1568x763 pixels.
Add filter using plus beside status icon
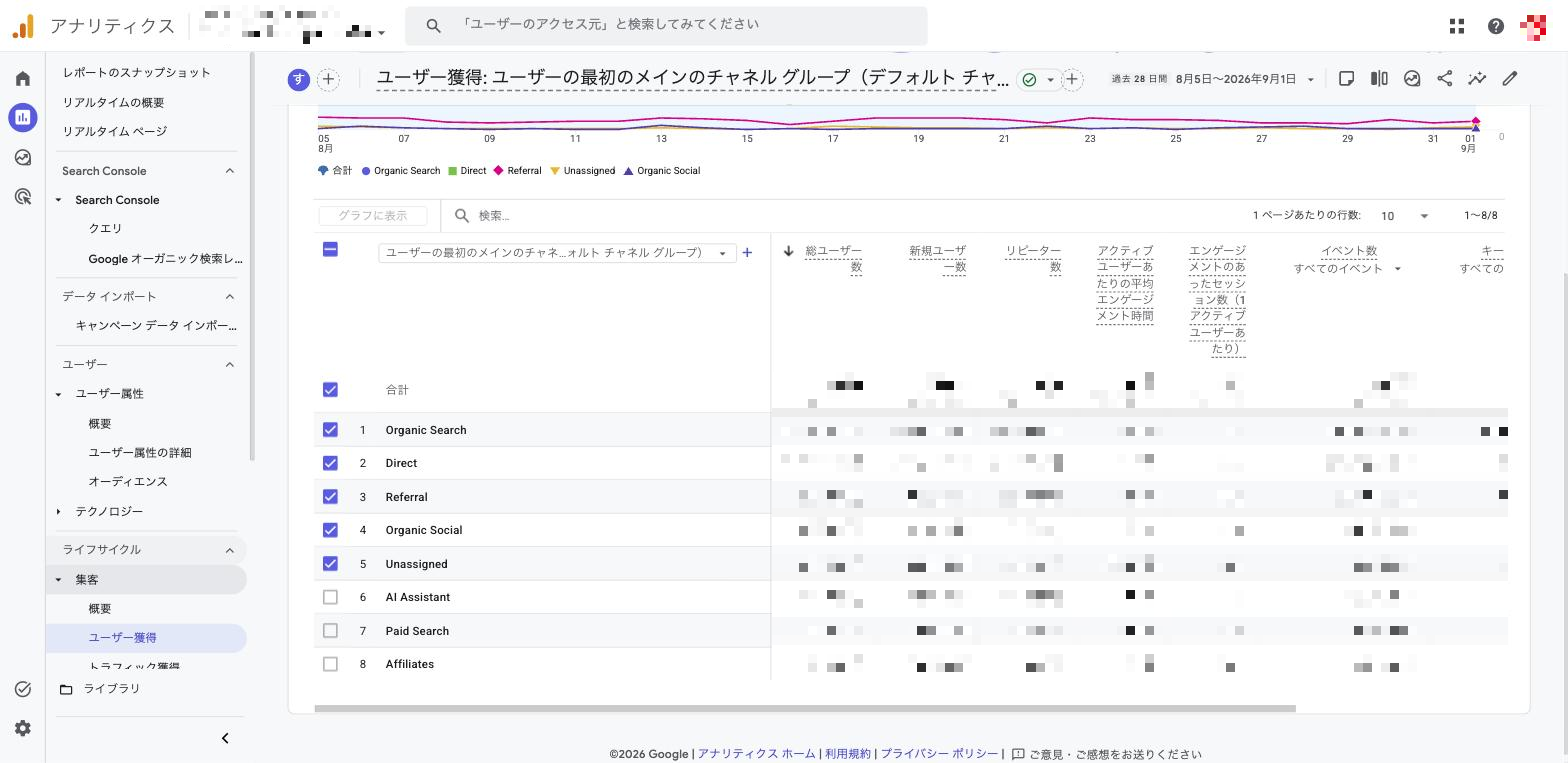pyautogui.click(x=1072, y=79)
